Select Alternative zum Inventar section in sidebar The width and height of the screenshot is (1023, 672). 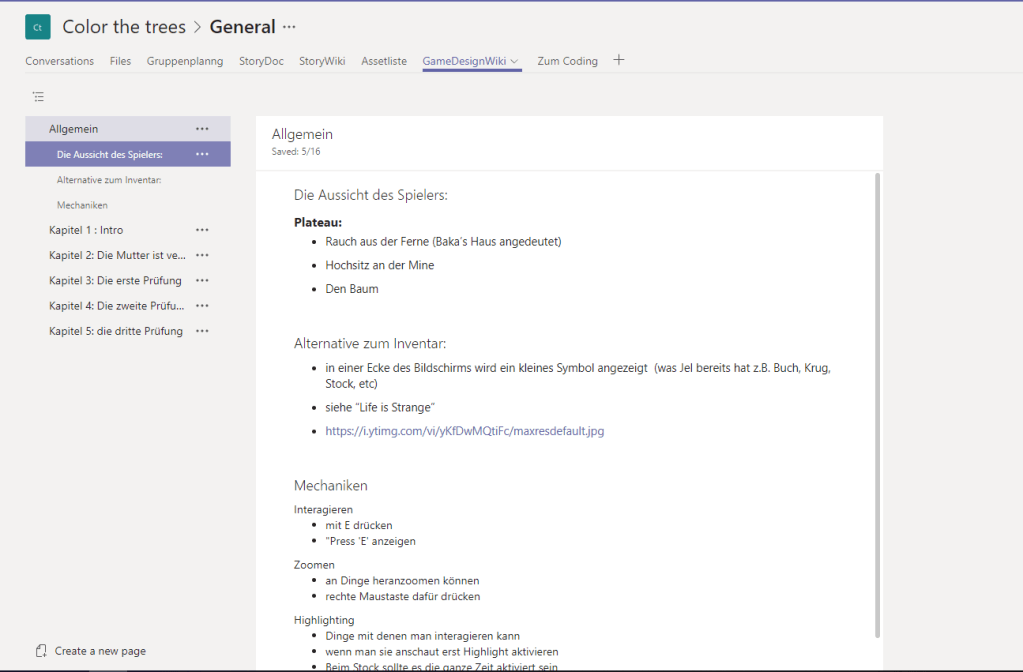(x=109, y=180)
